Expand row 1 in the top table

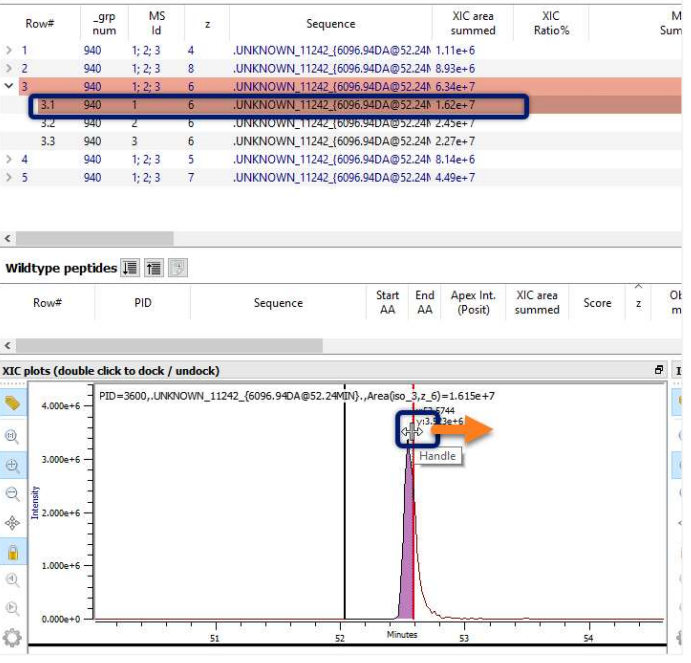point(9,51)
